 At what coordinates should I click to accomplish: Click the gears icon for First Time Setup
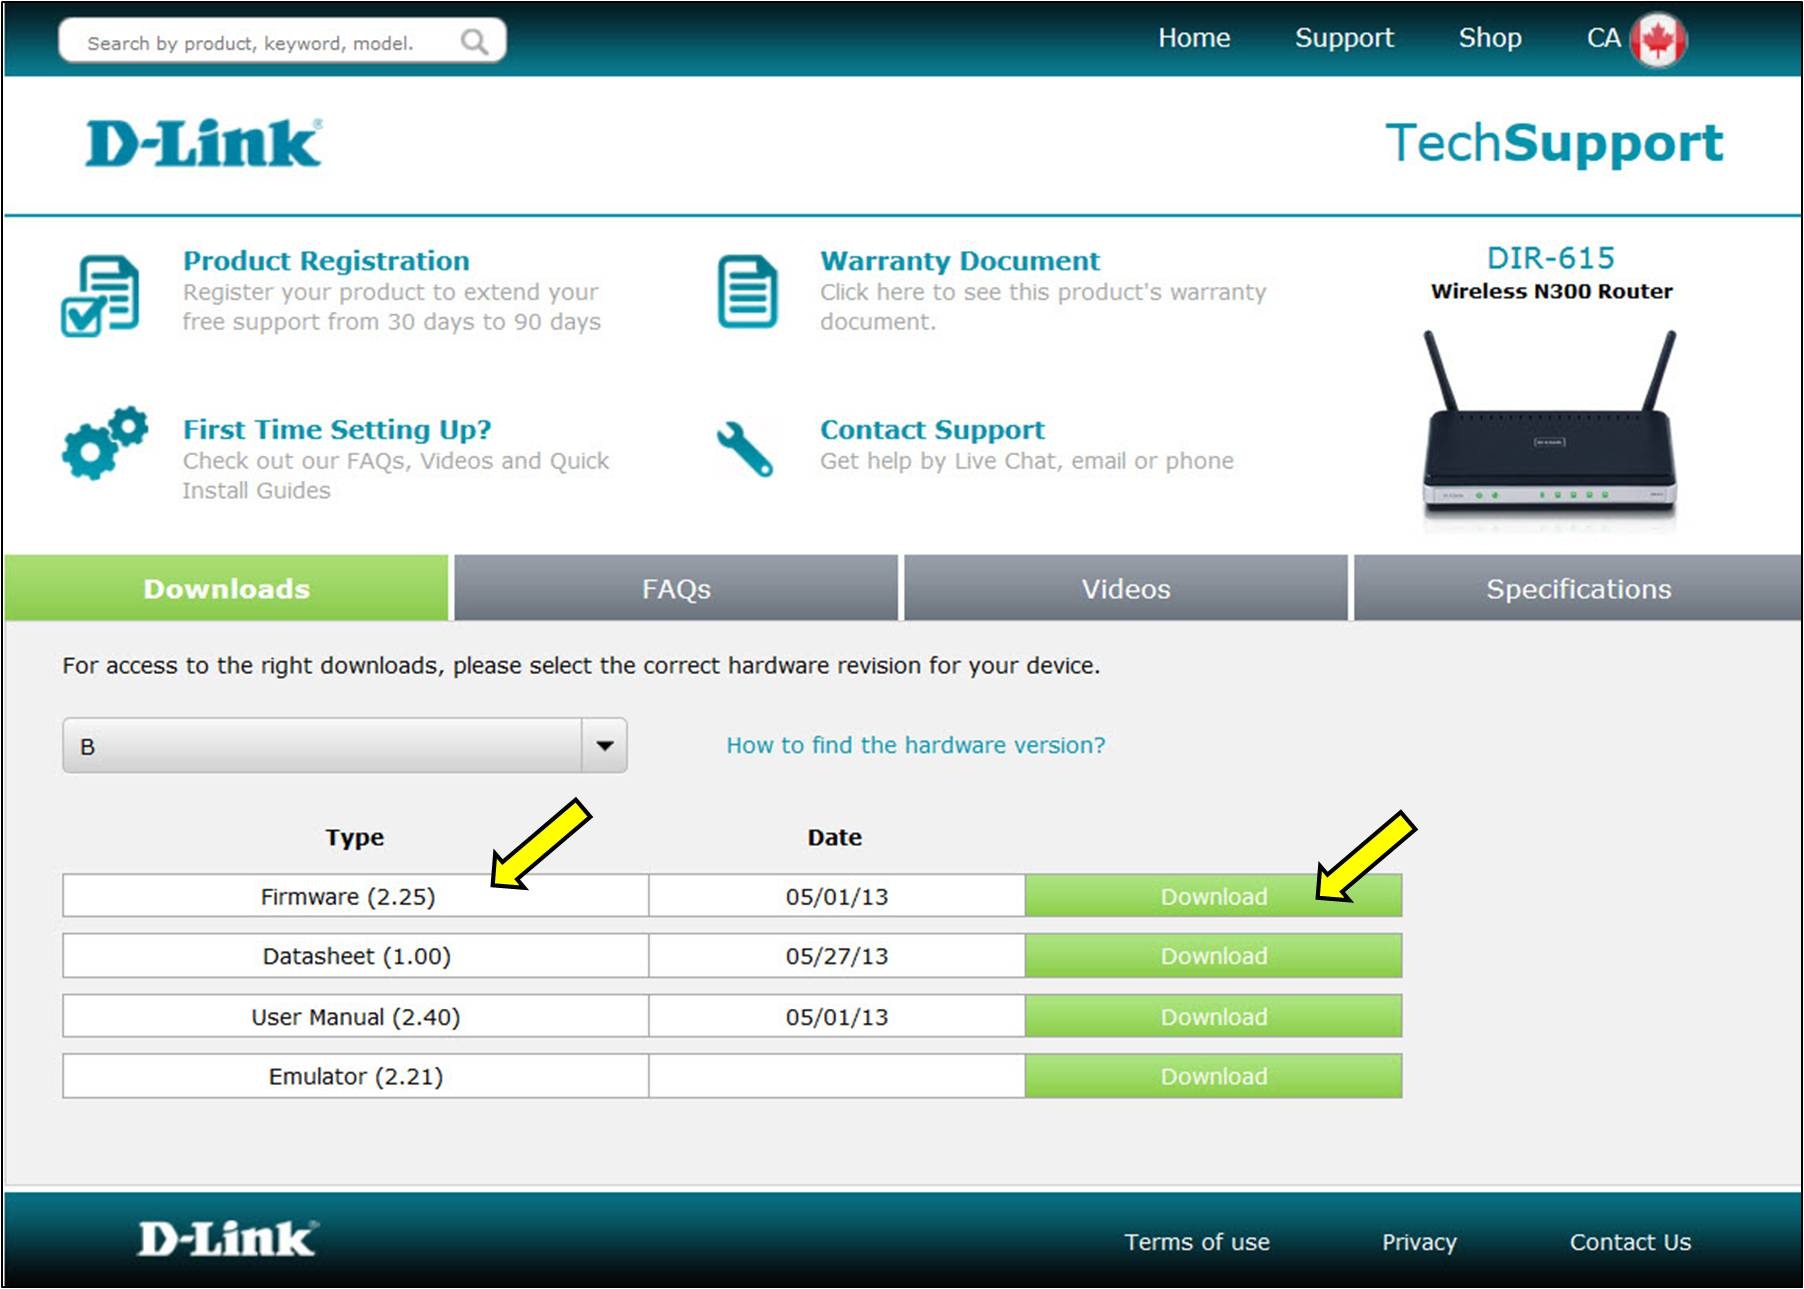[x=104, y=443]
